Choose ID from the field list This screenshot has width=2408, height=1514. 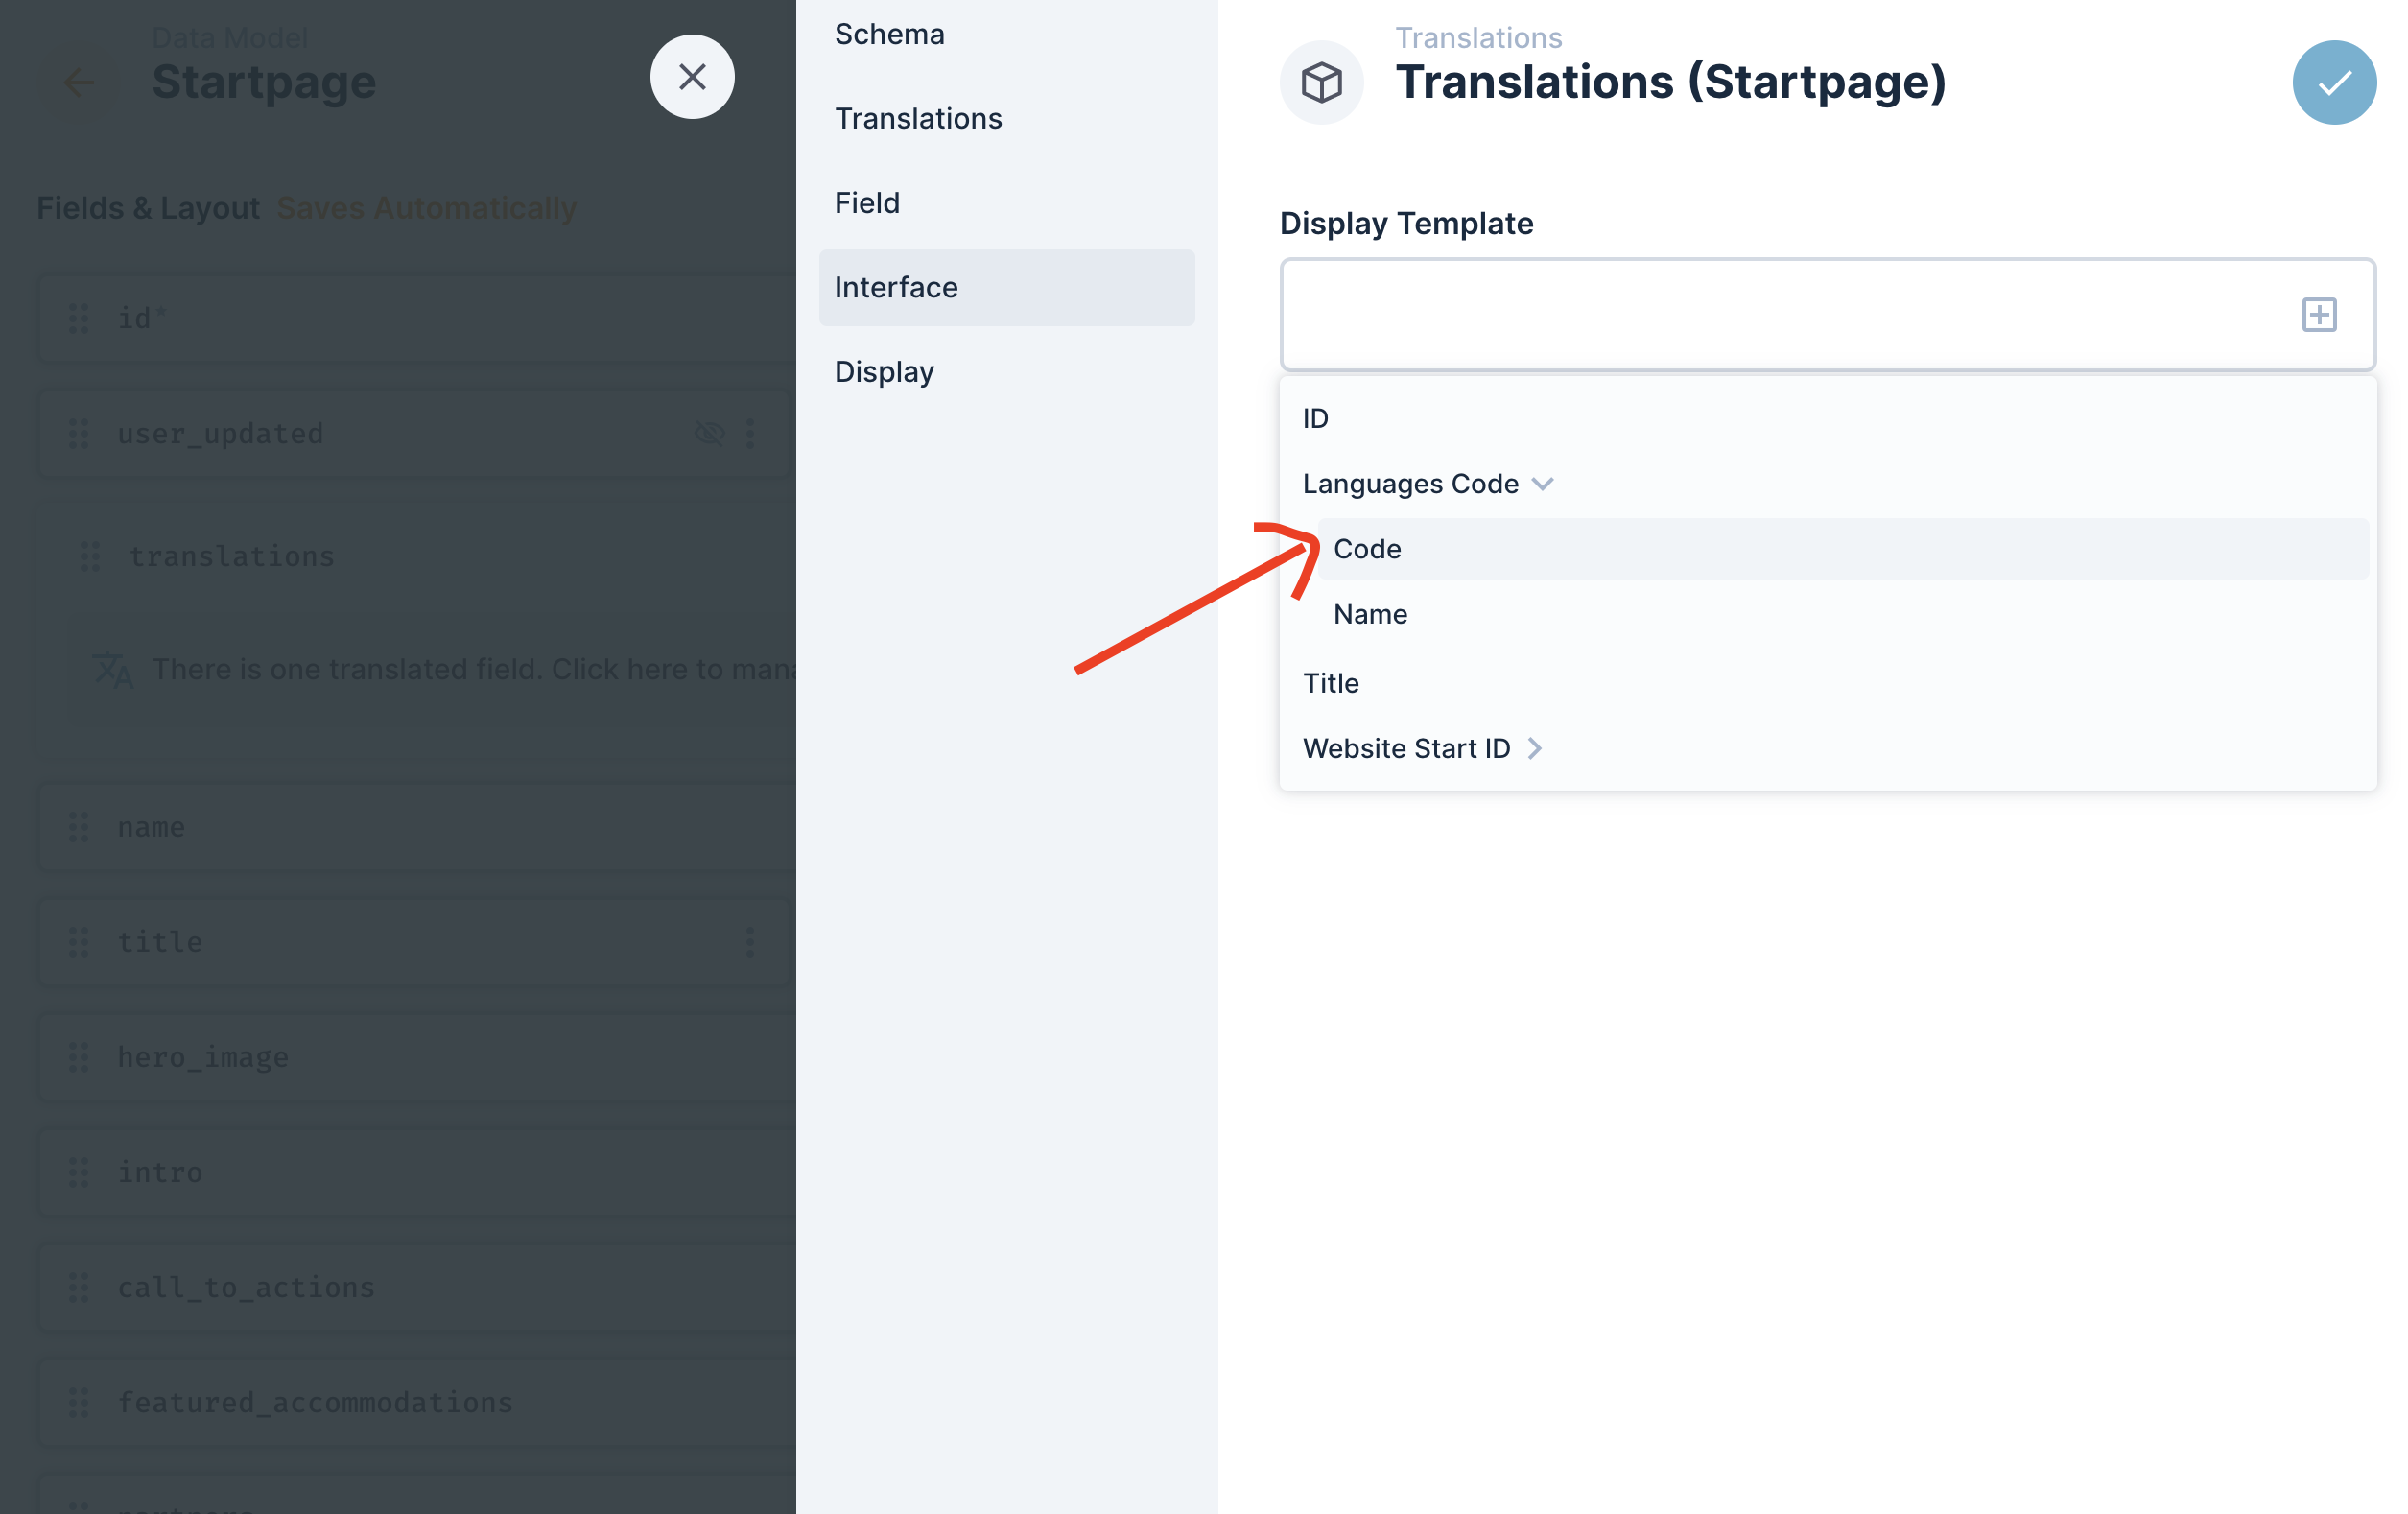pyautogui.click(x=1827, y=418)
